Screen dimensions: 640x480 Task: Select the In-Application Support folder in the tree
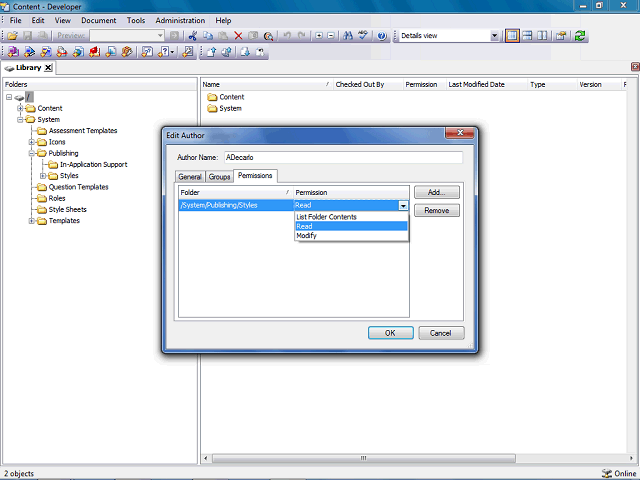pos(93,164)
